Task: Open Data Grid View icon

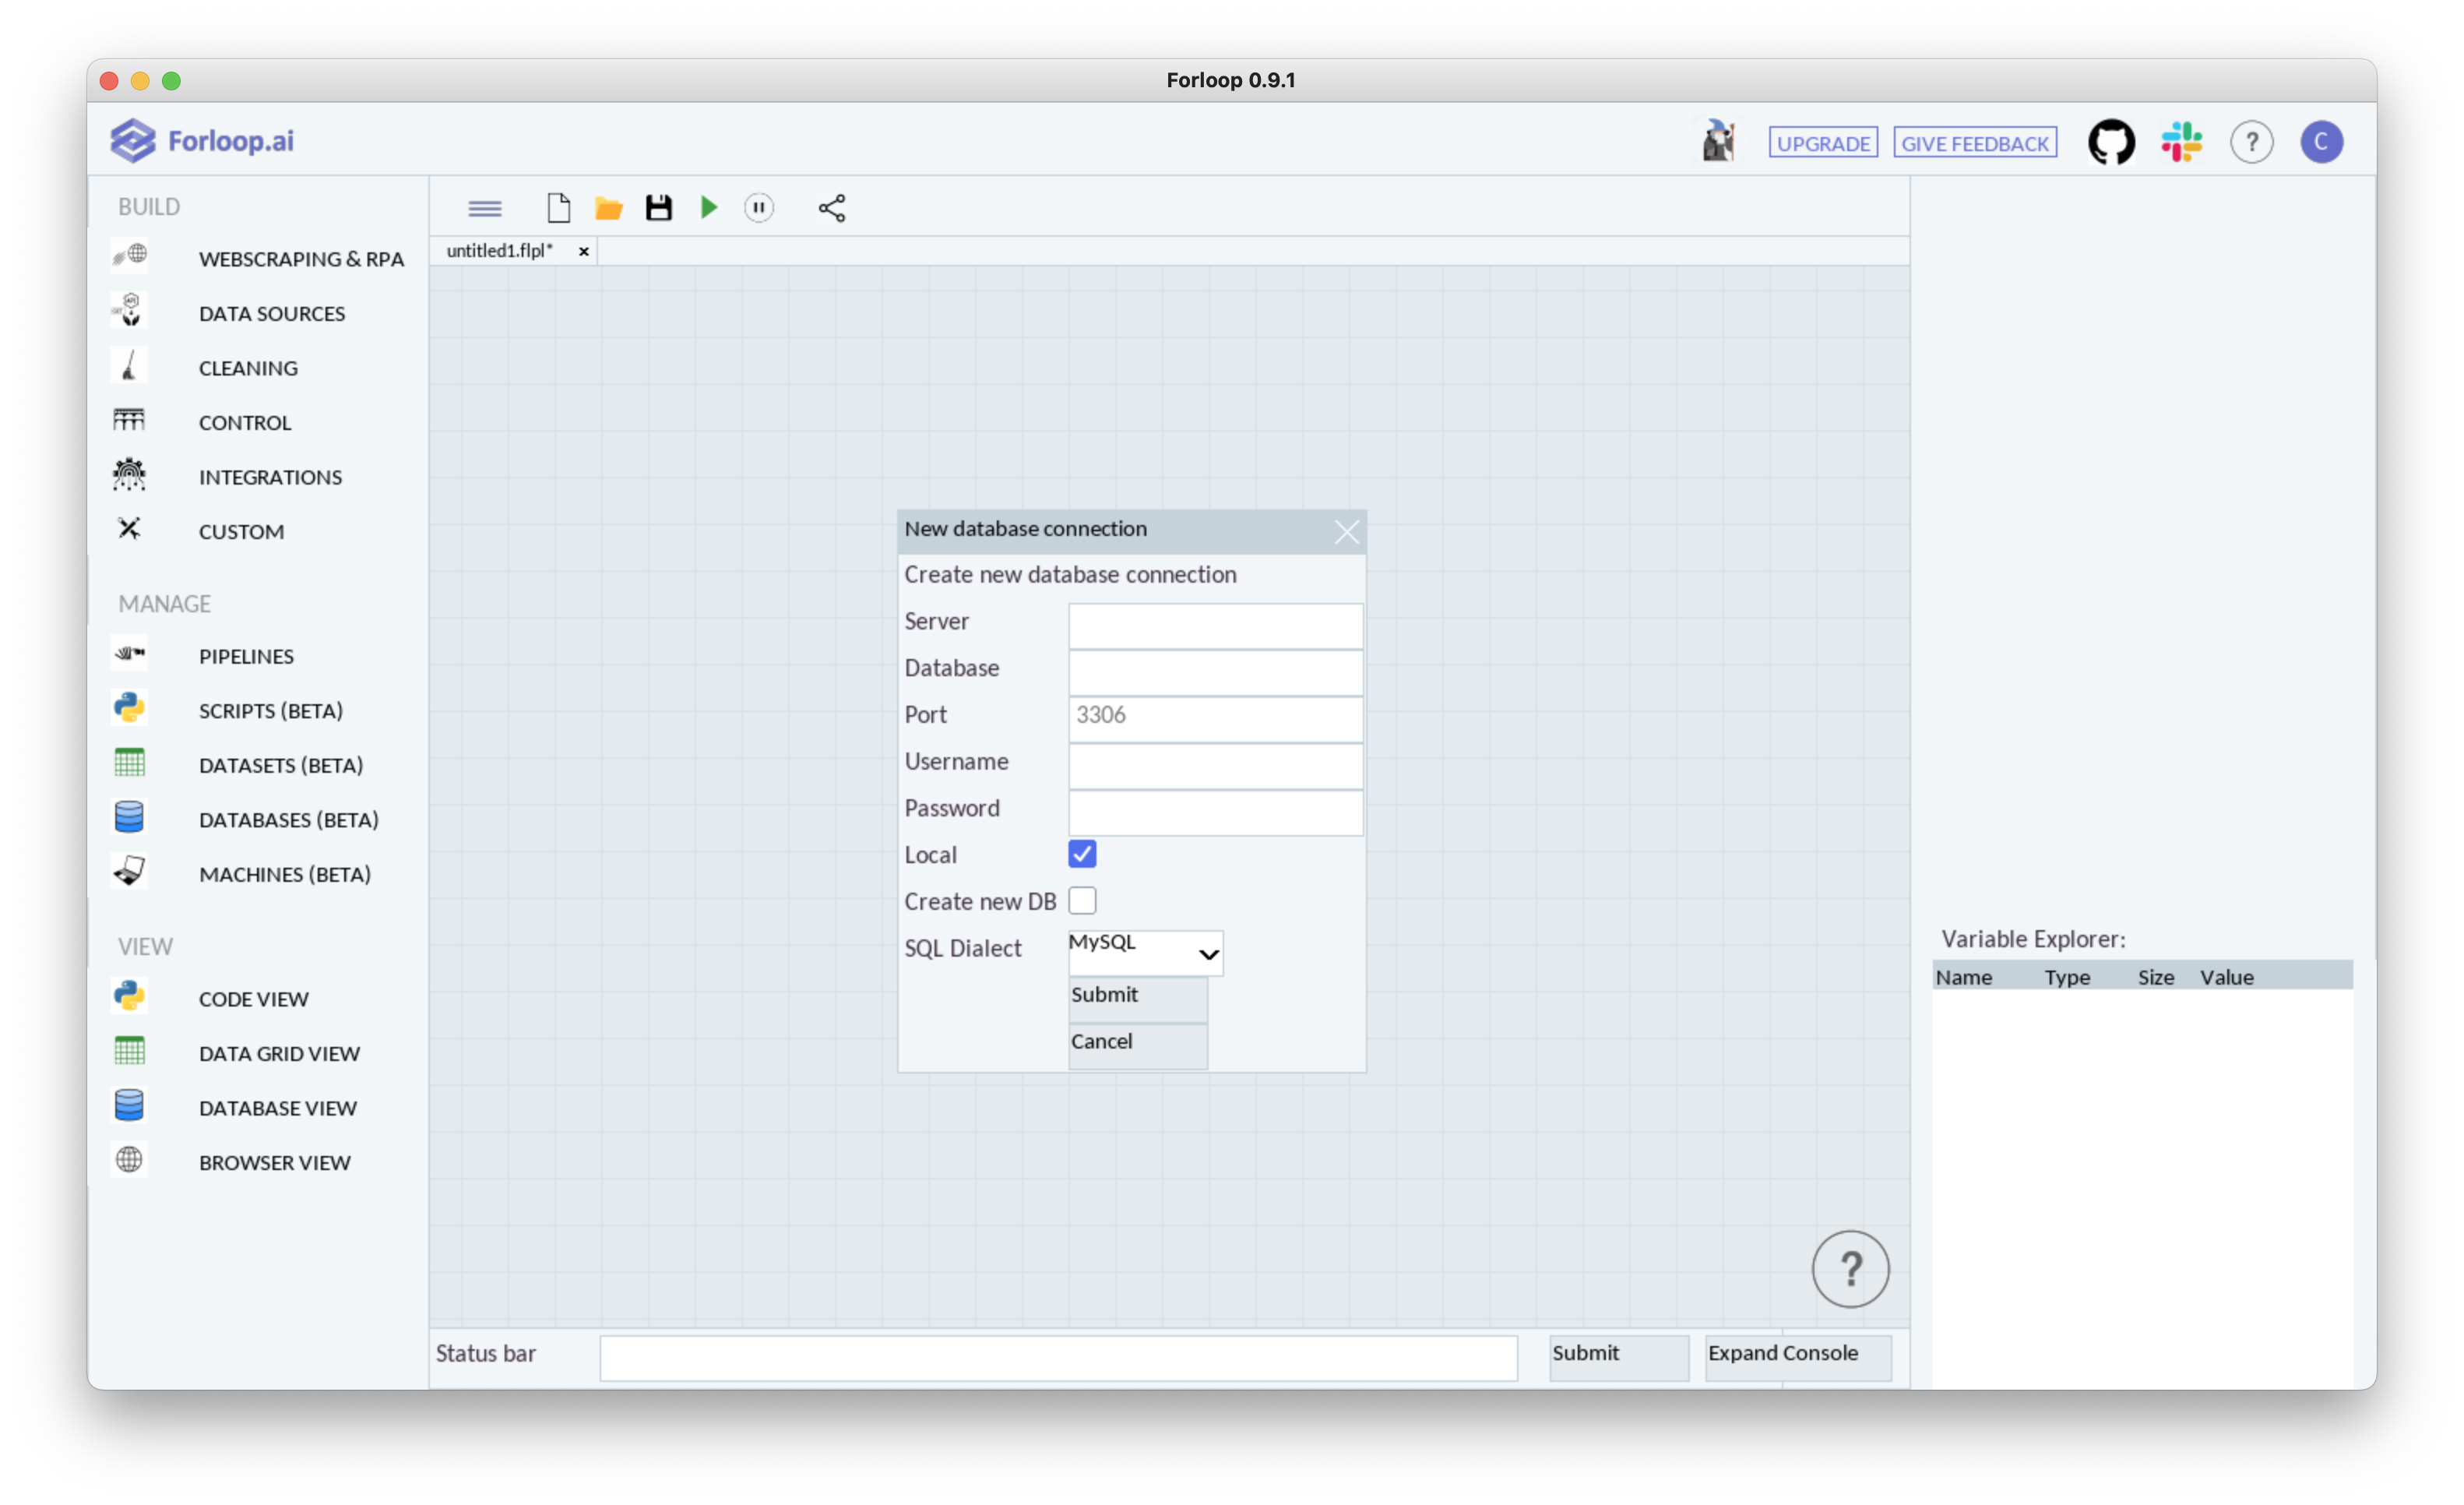Action: (129, 1051)
